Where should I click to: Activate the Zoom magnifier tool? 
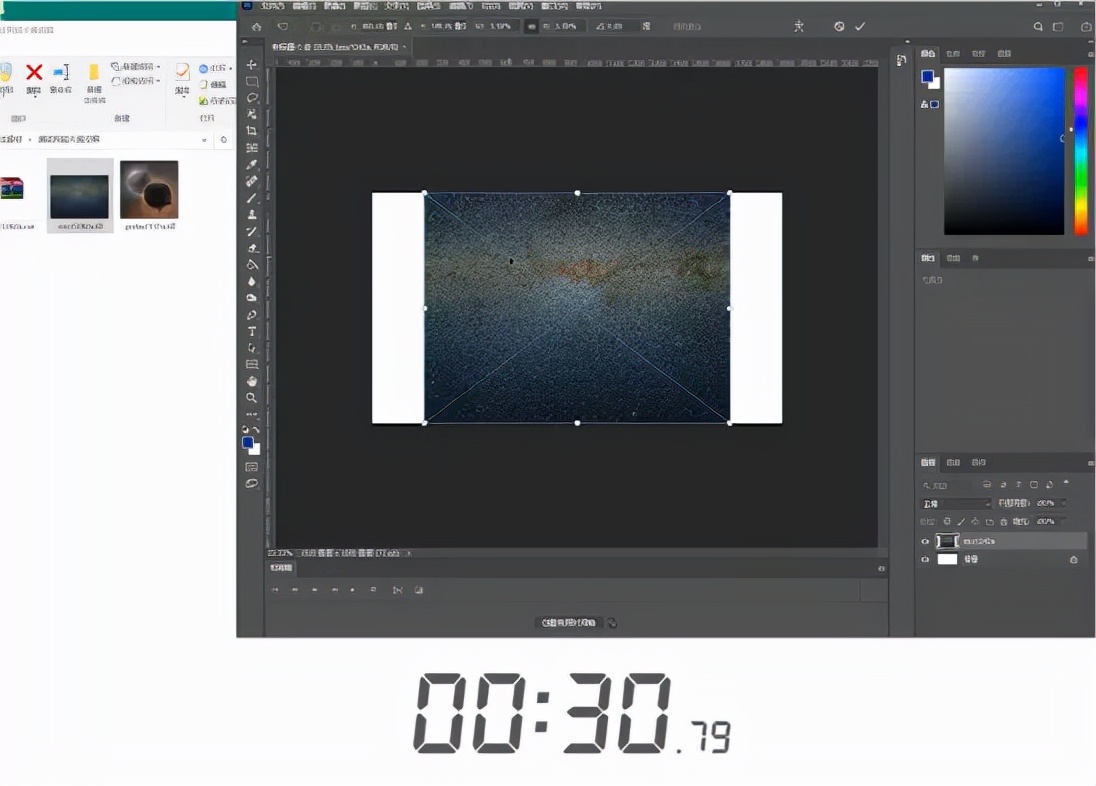tap(252, 398)
